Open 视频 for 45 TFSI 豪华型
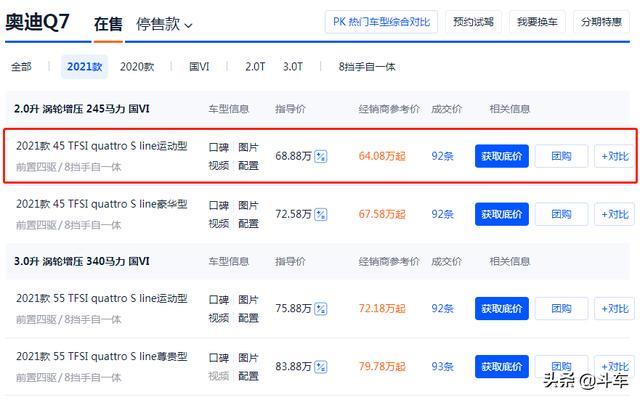640x400 pixels. pyautogui.click(x=219, y=223)
